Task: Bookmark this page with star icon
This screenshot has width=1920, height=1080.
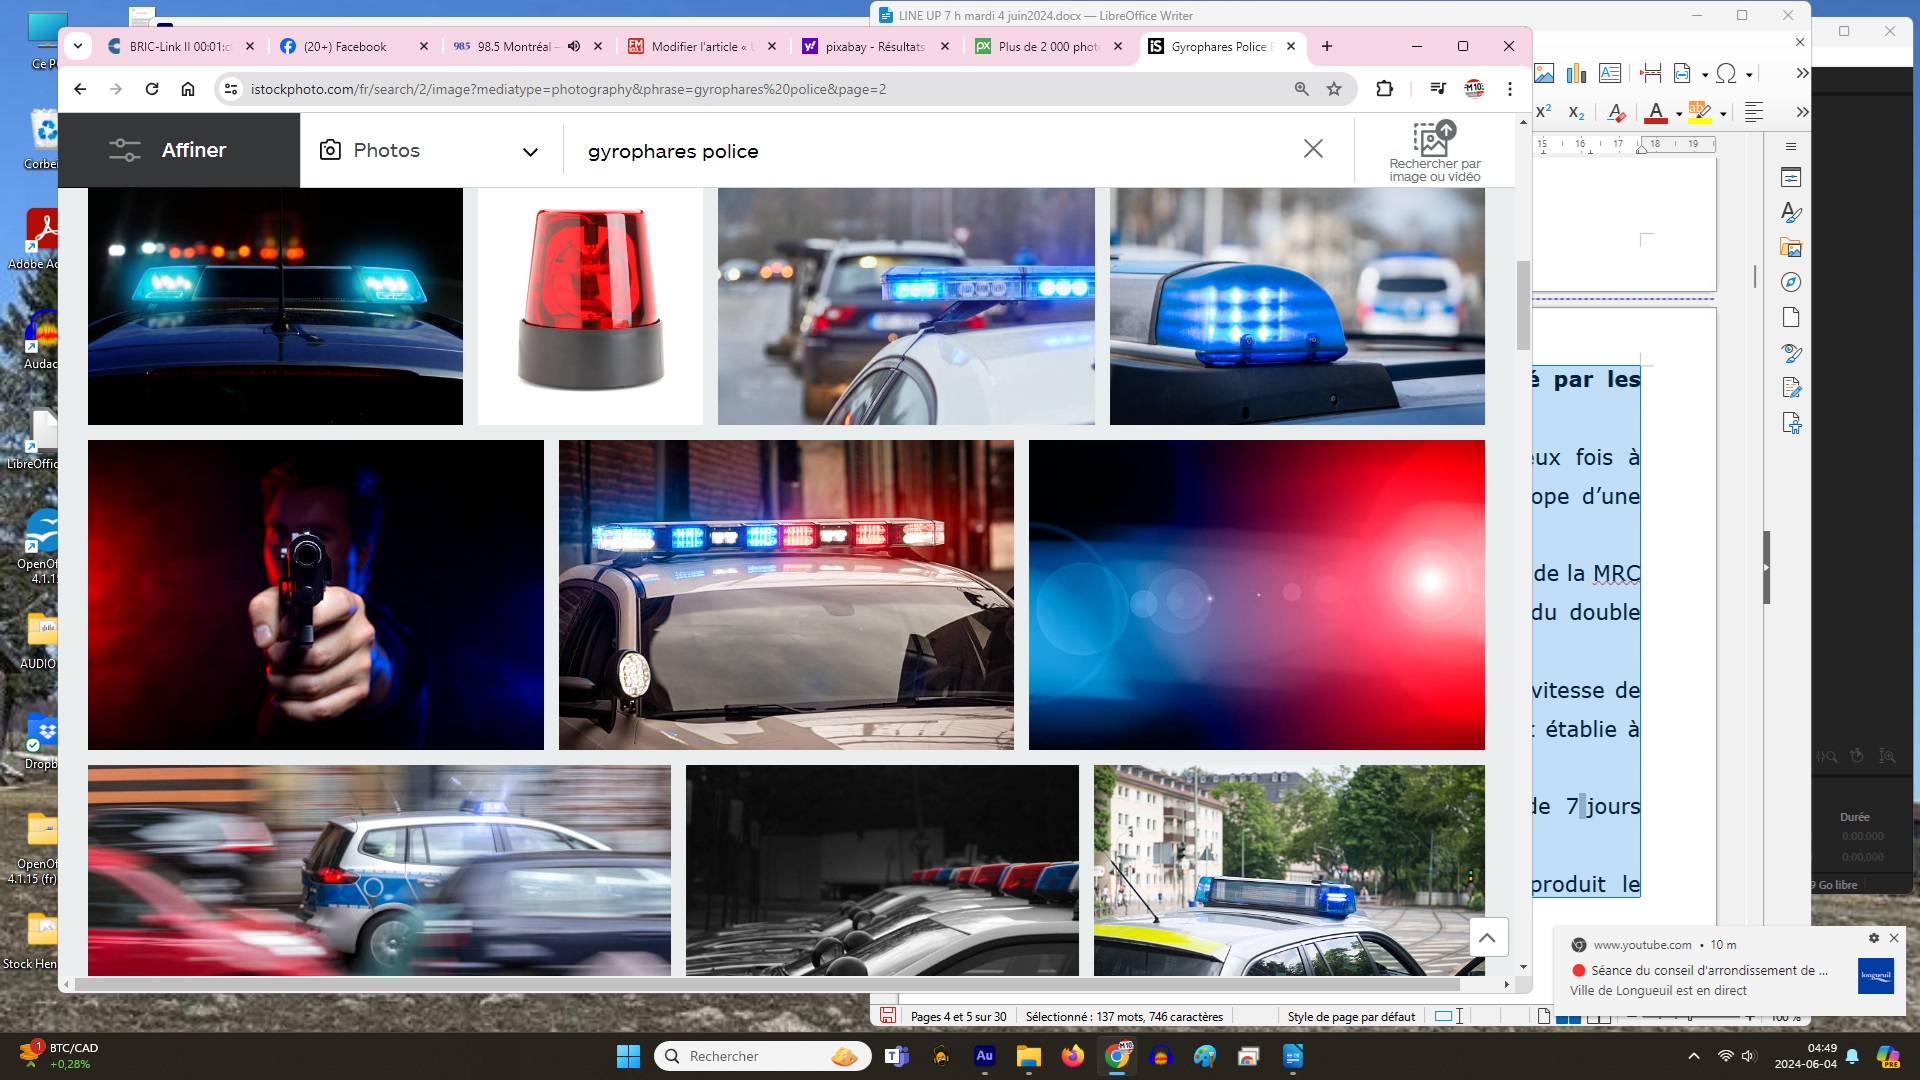Action: 1334,89
